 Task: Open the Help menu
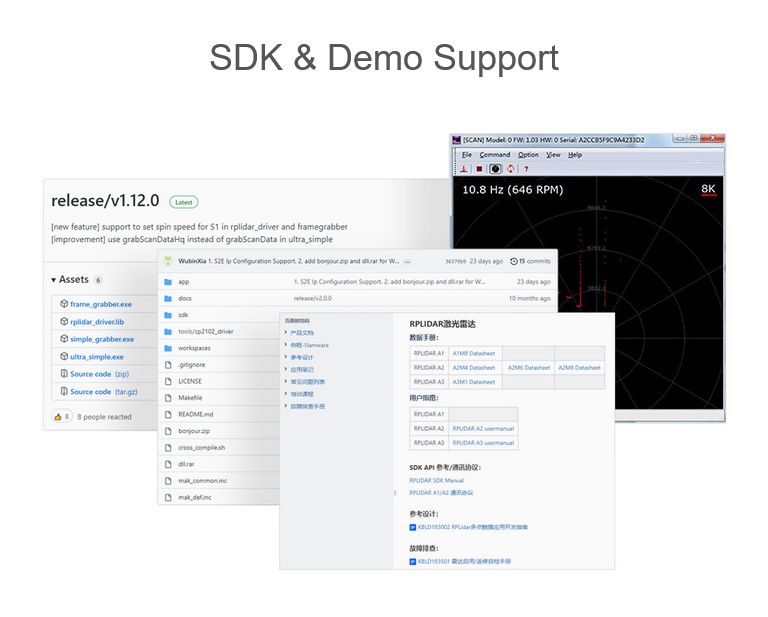(575, 155)
